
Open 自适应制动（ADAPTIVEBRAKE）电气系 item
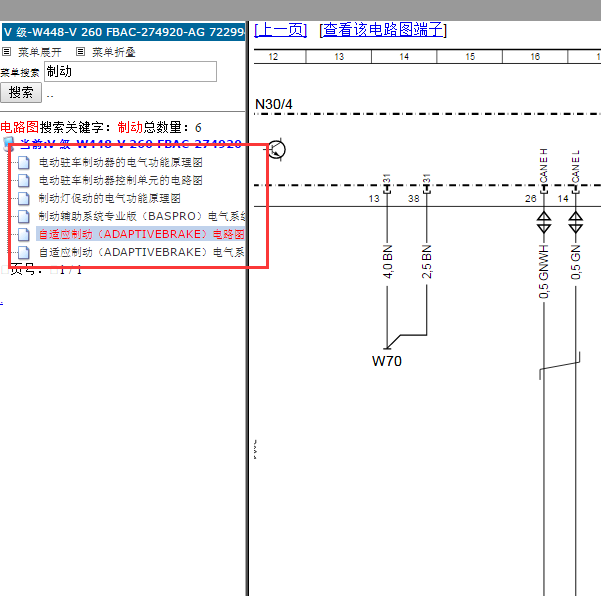141,252
